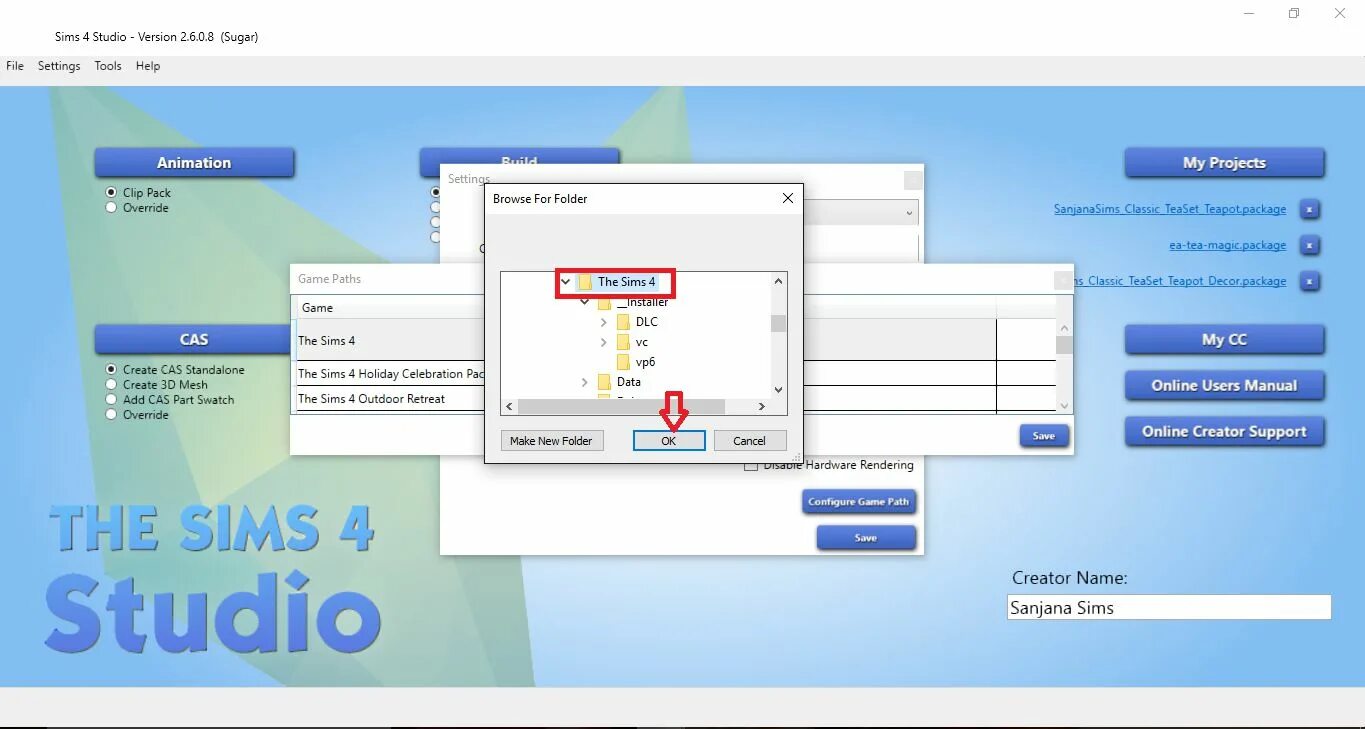Close the Settings window

tap(913, 180)
